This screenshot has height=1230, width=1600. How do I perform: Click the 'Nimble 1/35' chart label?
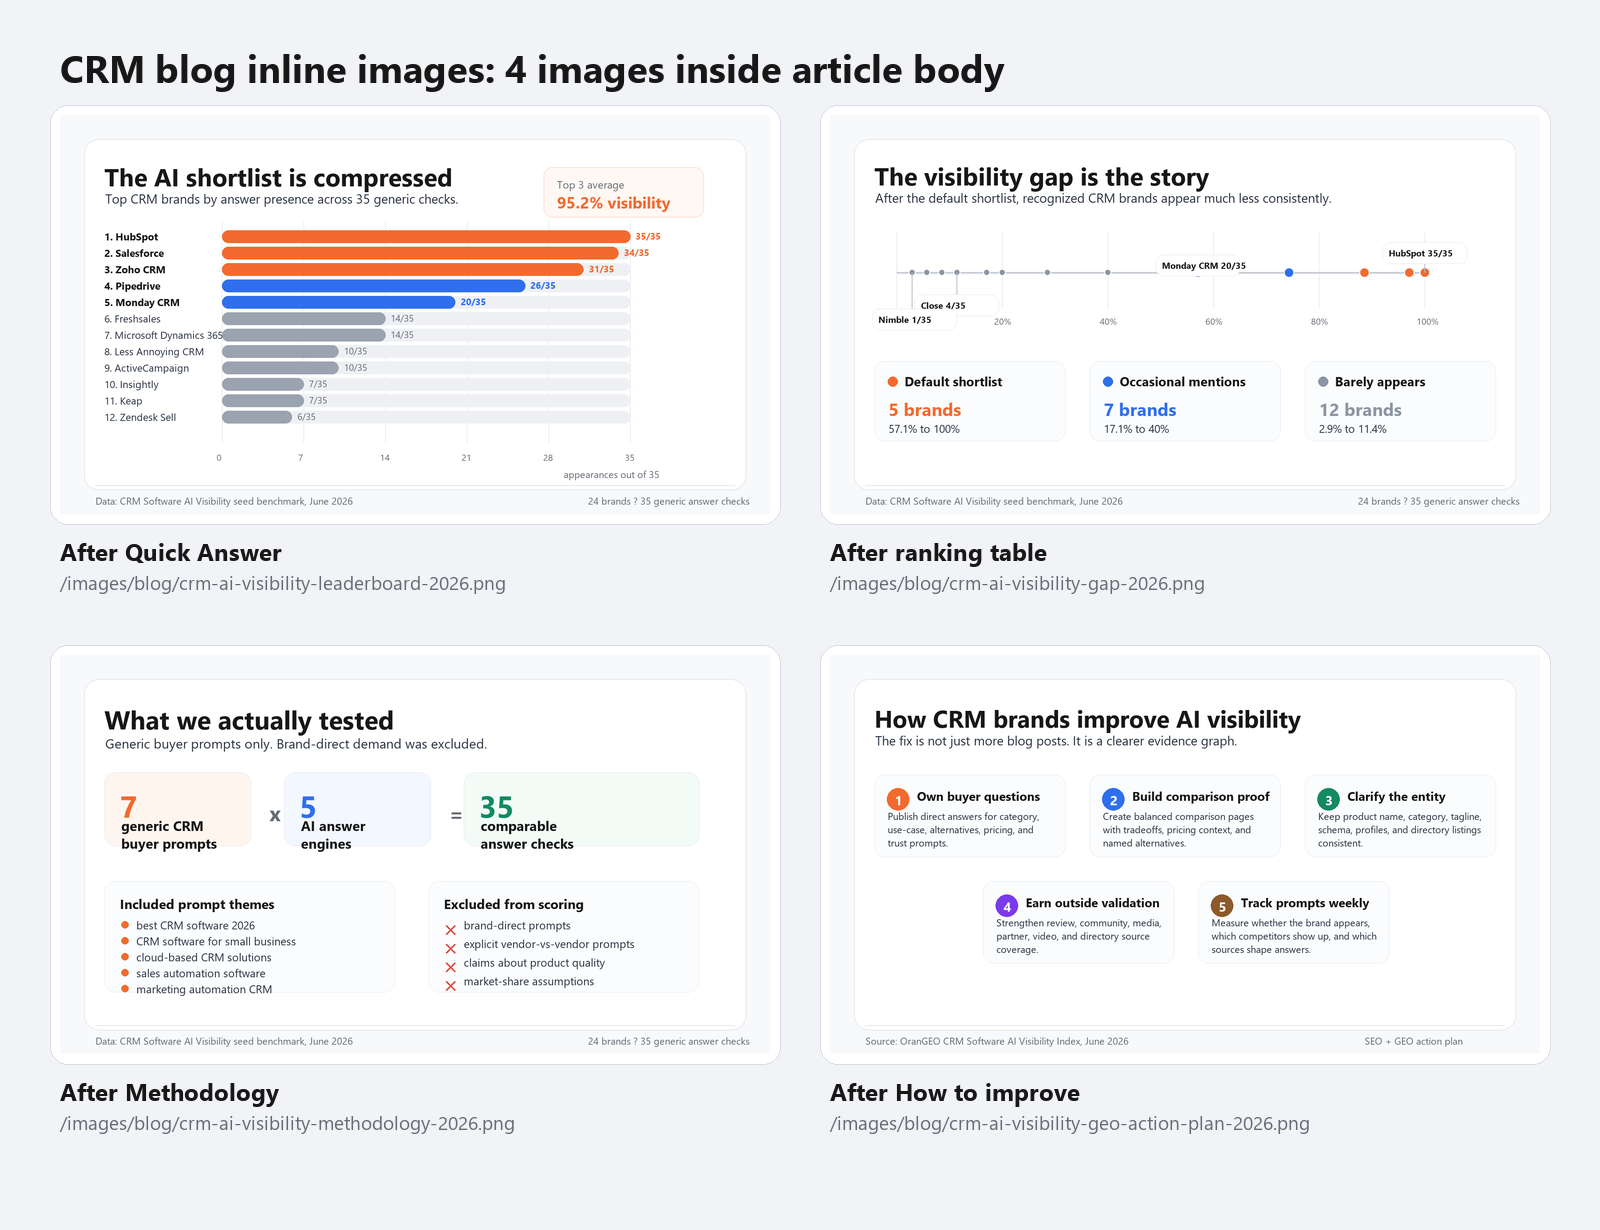[904, 320]
